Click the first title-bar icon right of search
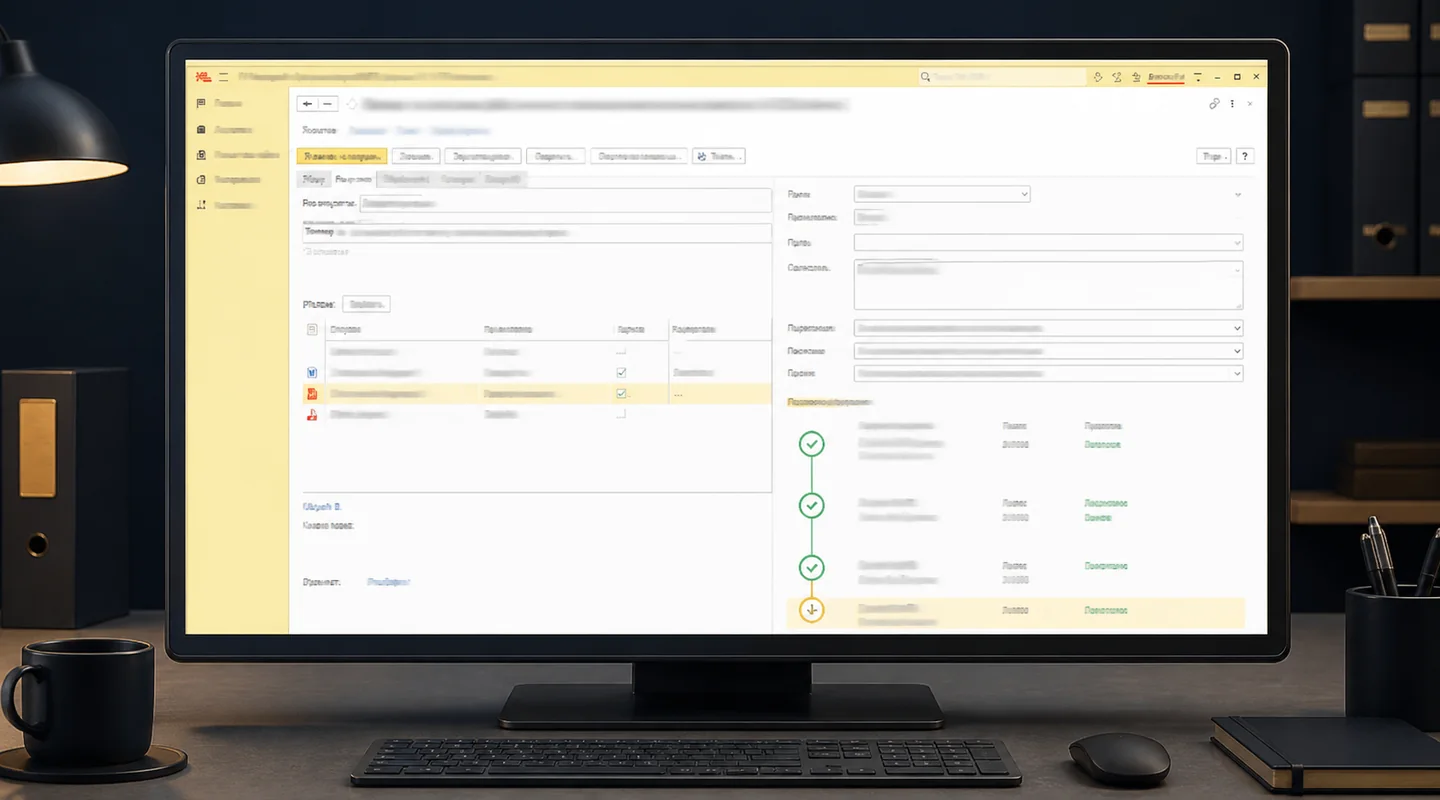Viewport: 1440px width, 800px height. [x=1098, y=76]
